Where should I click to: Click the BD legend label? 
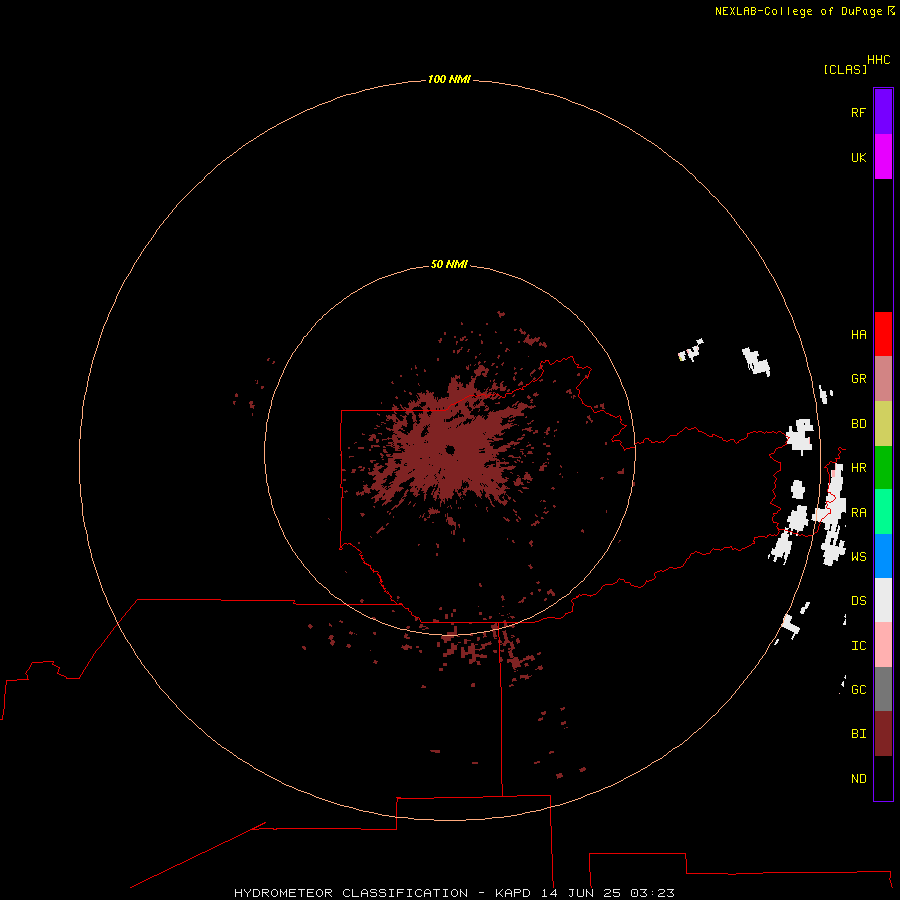click(859, 424)
